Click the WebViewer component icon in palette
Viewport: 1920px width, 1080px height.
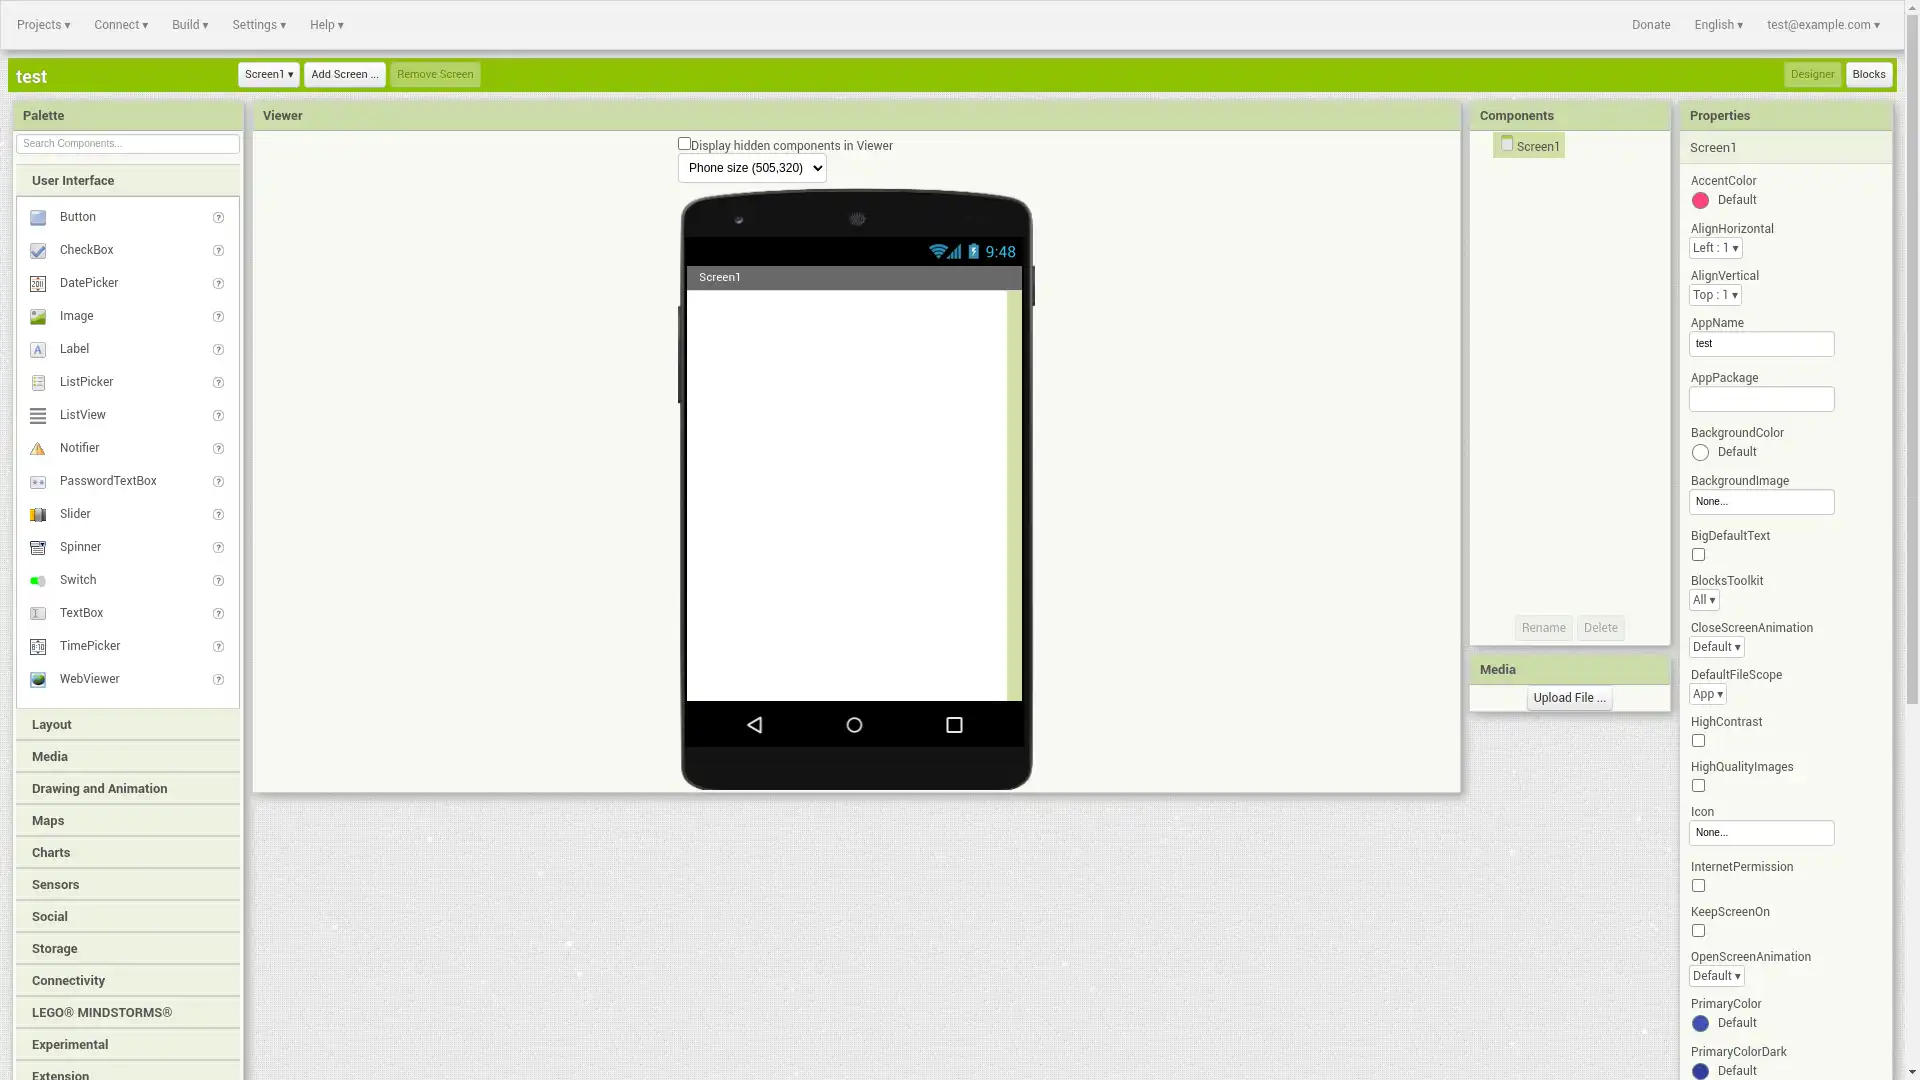tap(37, 679)
